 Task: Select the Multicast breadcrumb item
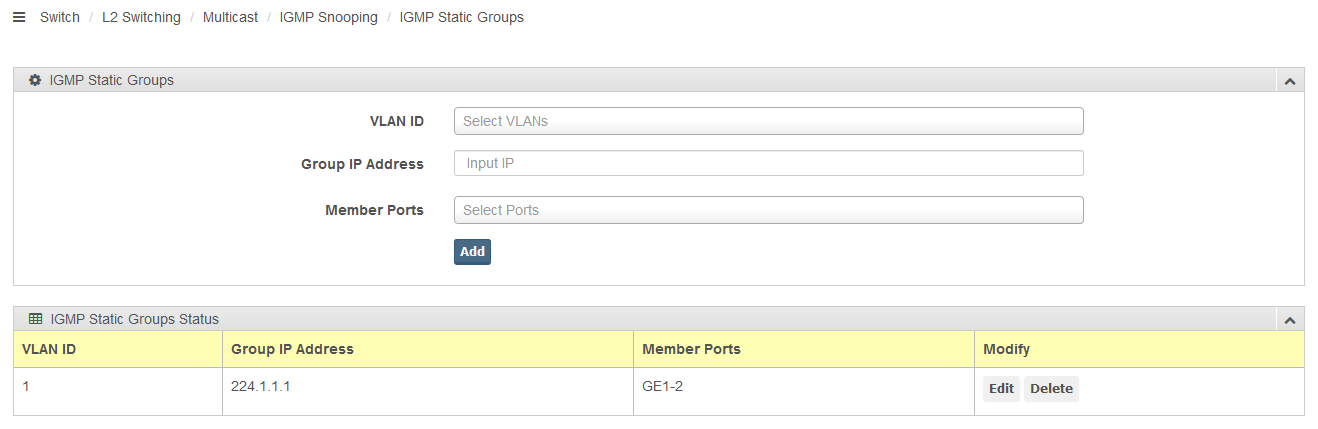(x=230, y=18)
